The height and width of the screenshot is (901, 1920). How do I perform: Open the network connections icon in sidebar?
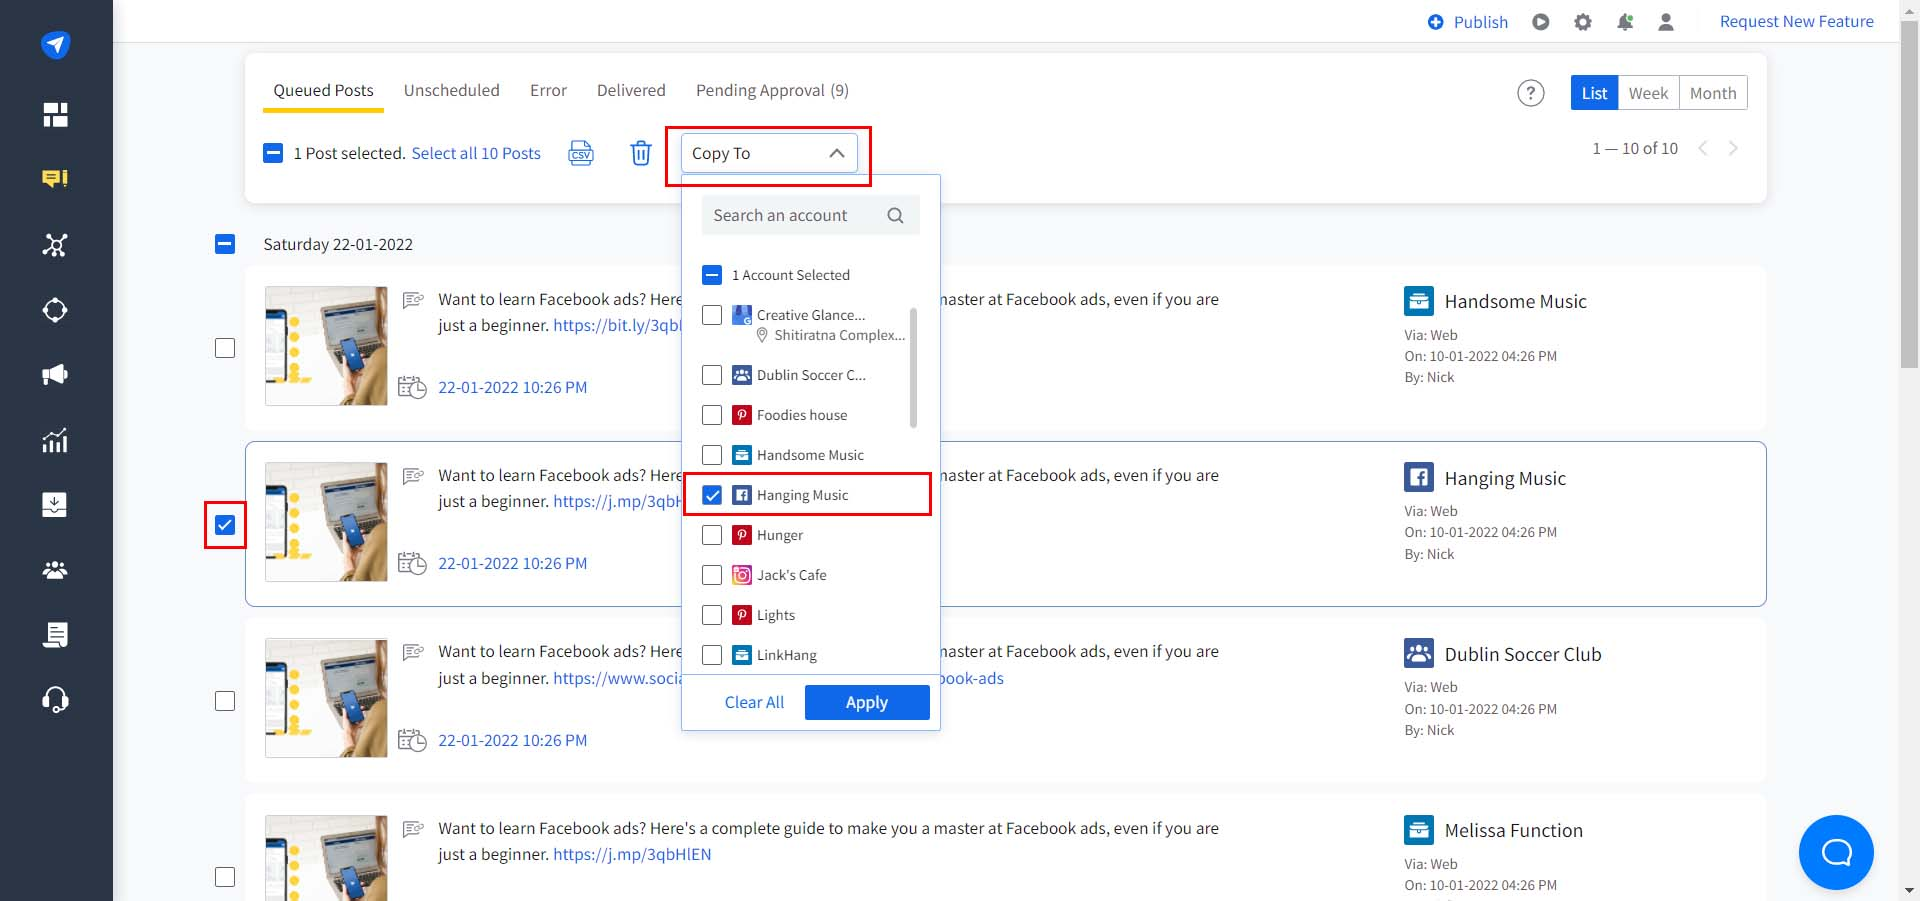tap(55, 245)
